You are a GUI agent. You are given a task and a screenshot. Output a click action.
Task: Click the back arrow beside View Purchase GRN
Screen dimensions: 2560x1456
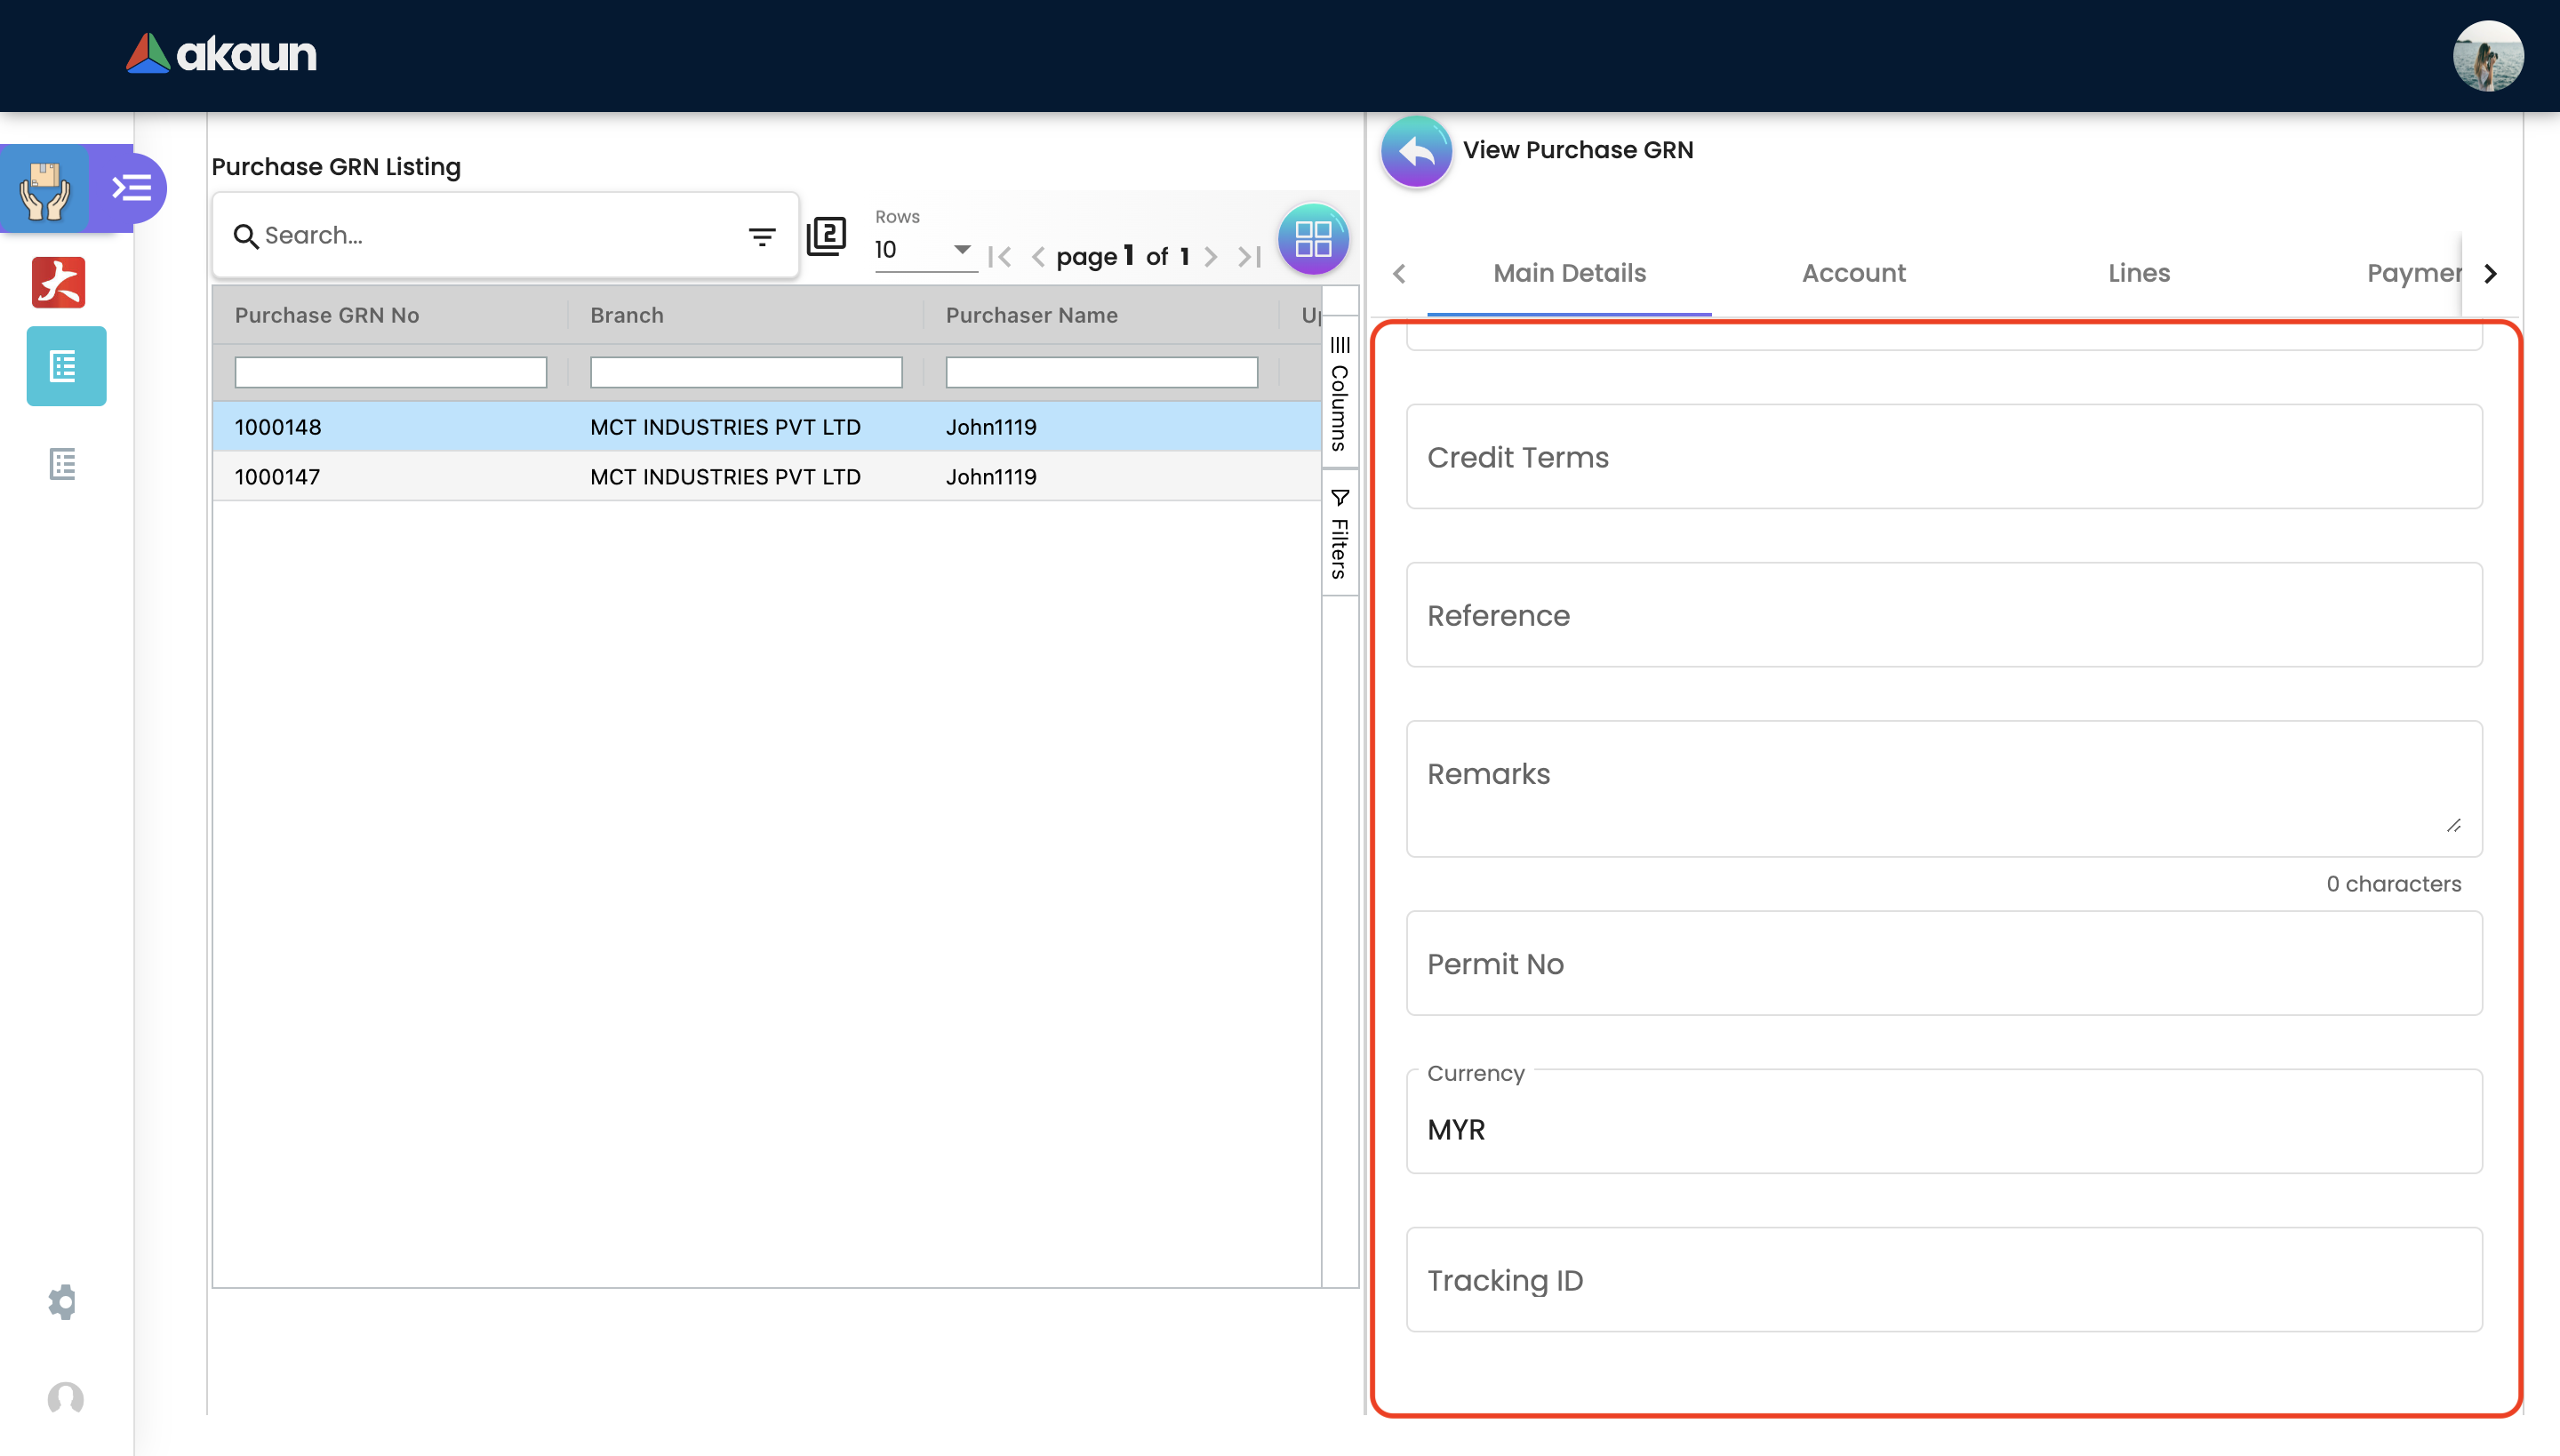[1415, 152]
